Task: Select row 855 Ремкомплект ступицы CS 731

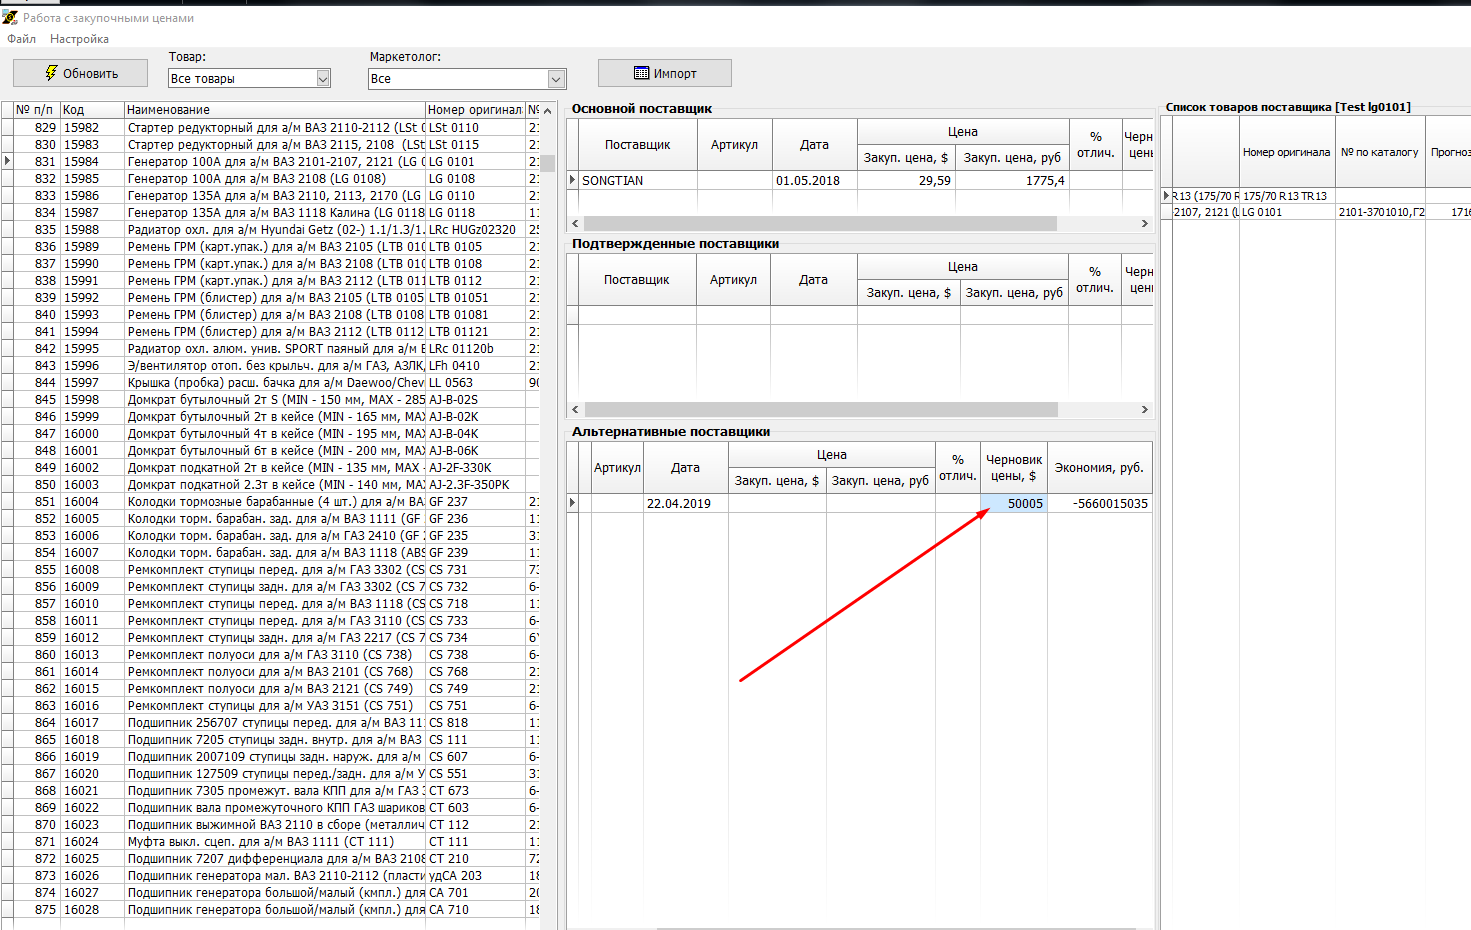Action: point(270,569)
